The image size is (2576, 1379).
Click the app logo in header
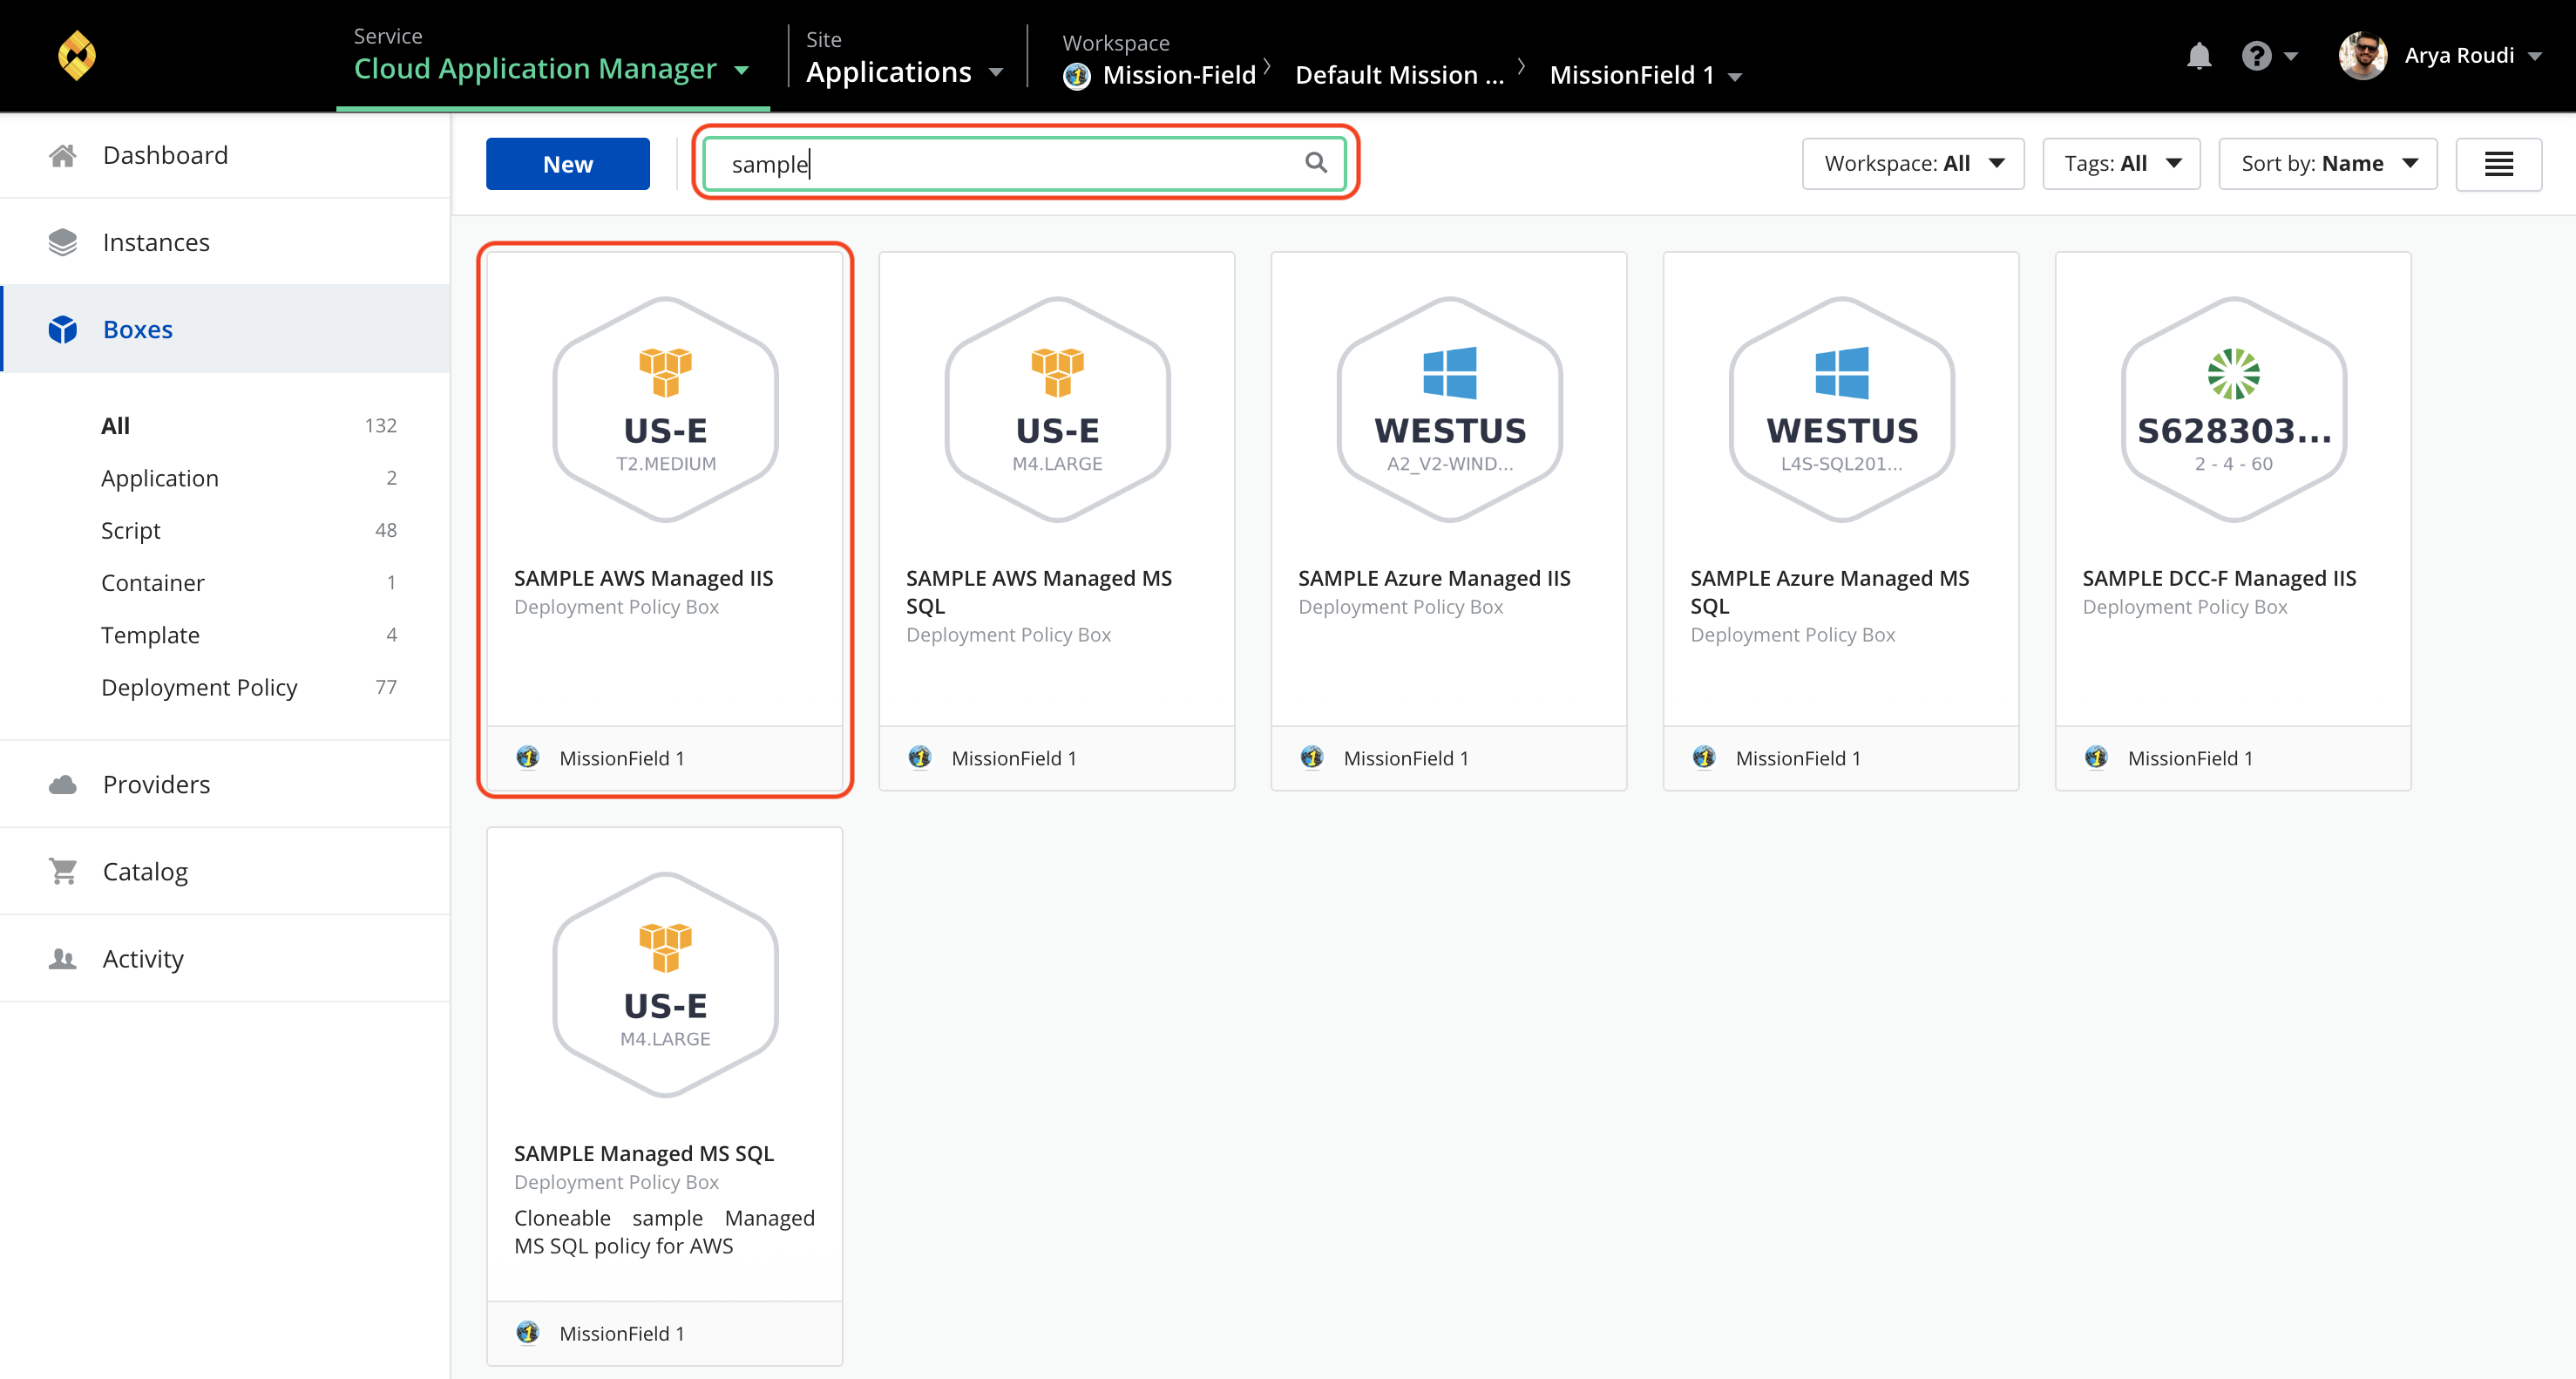click(x=77, y=55)
